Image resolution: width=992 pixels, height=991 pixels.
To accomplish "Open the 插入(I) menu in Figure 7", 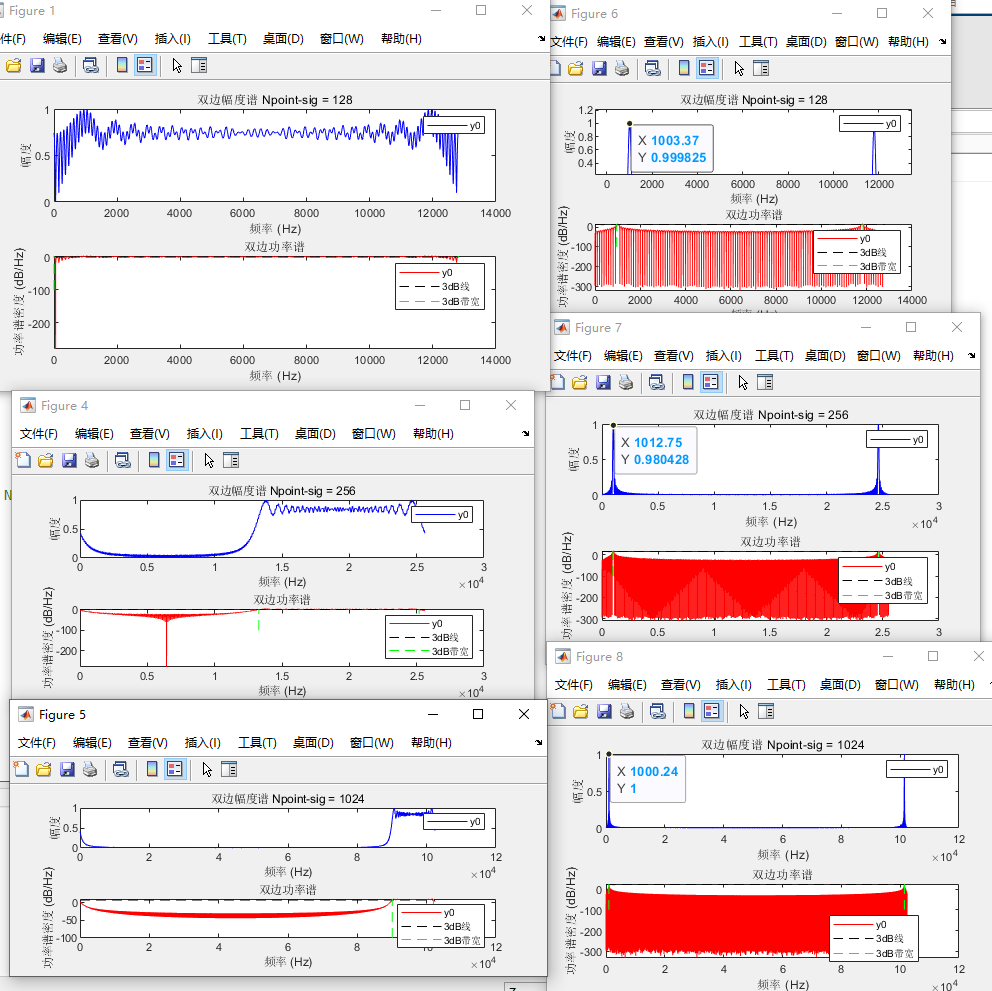I will [723, 356].
